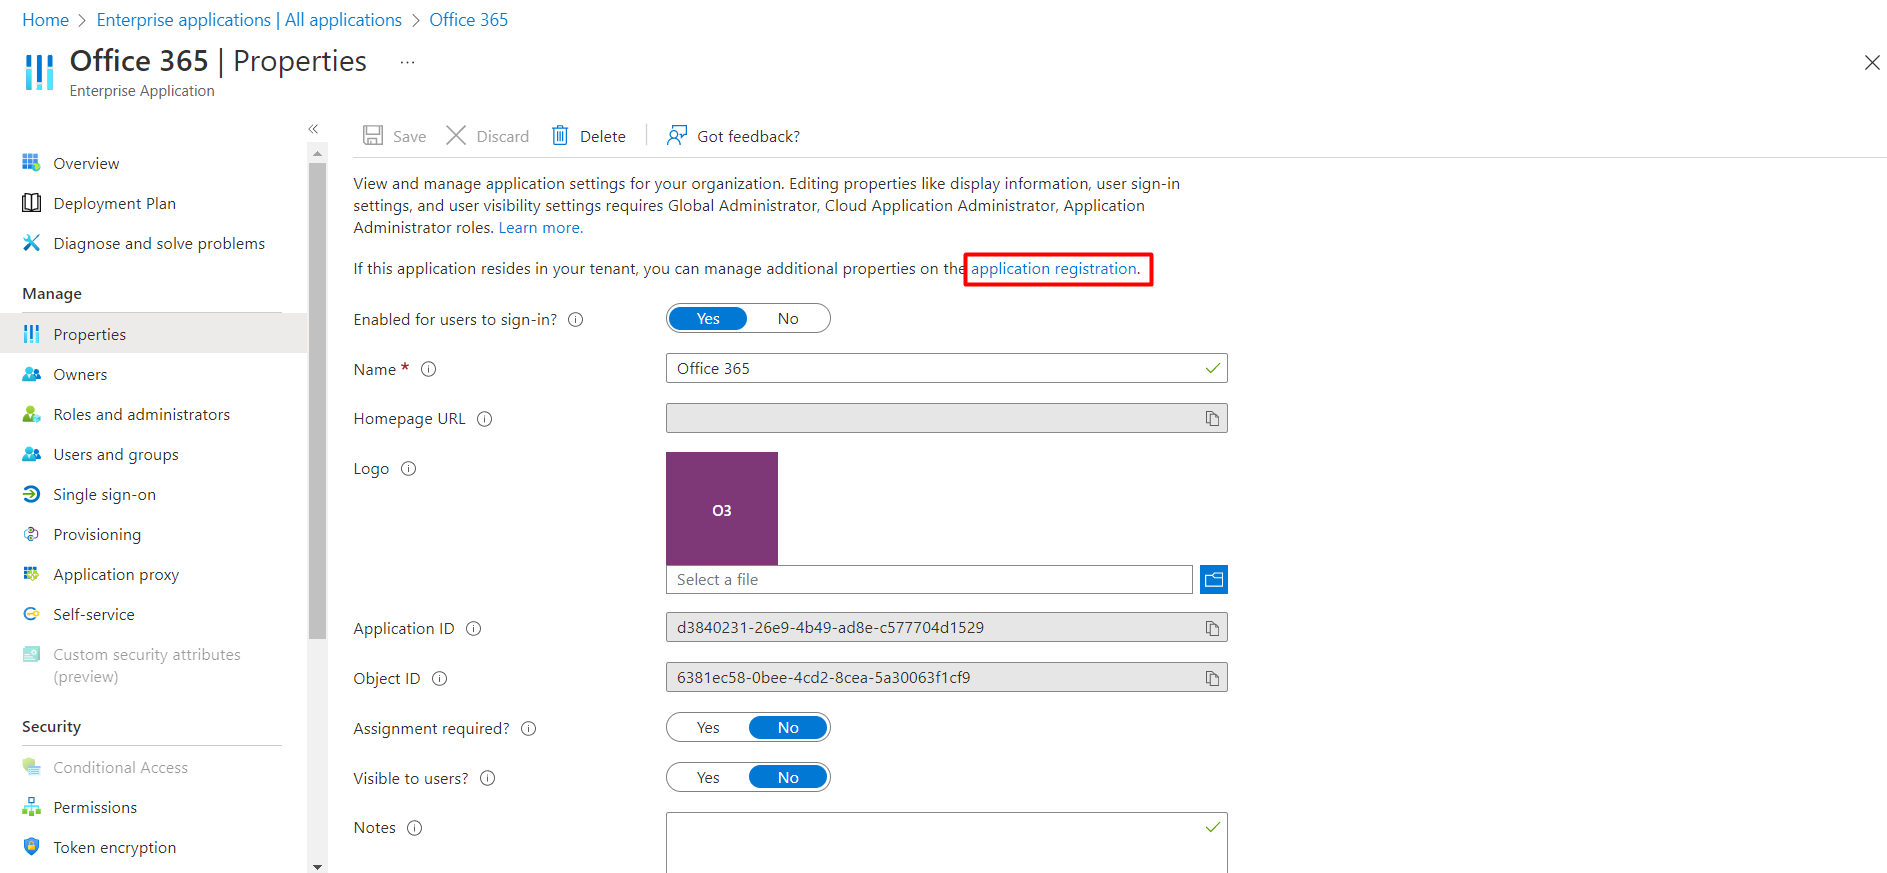
Task: Open the Properties menu item
Action: [154, 334]
